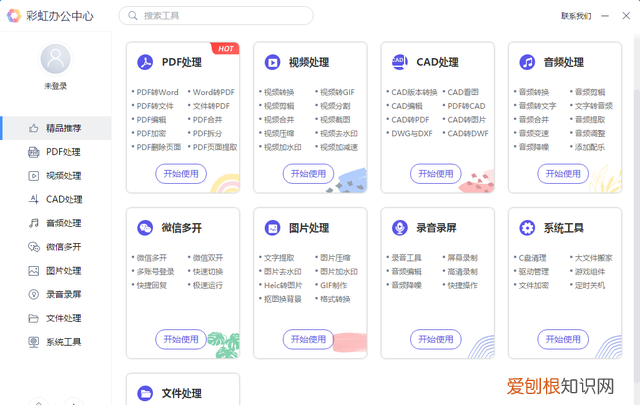The height and width of the screenshot is (405, 640).
Task: Click GIF制作 entry
Action: point(333,285)
